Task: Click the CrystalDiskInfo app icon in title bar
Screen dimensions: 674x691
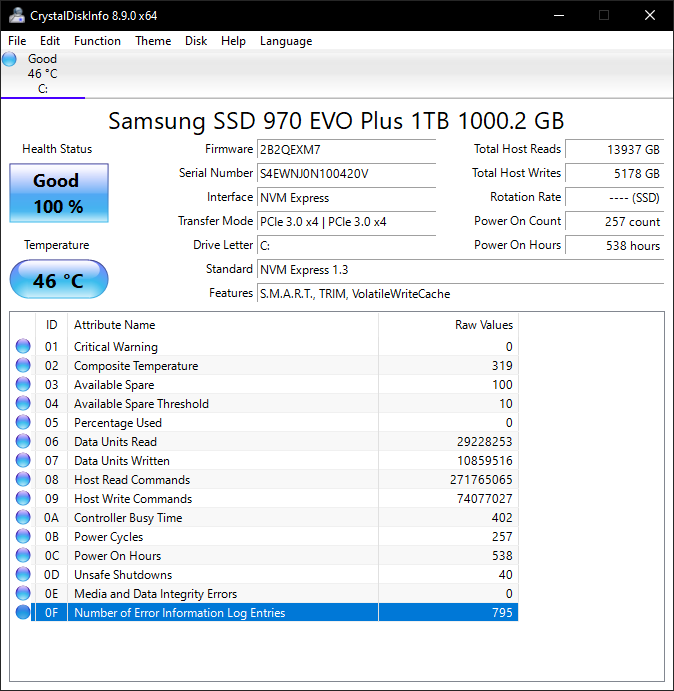Action: click(x=17, y=15)
